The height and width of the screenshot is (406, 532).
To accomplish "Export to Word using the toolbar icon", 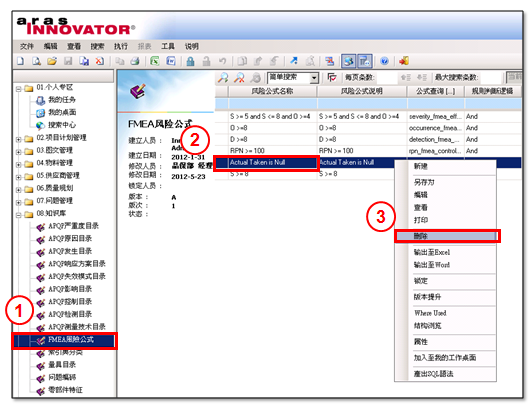I will coord(171,61).
